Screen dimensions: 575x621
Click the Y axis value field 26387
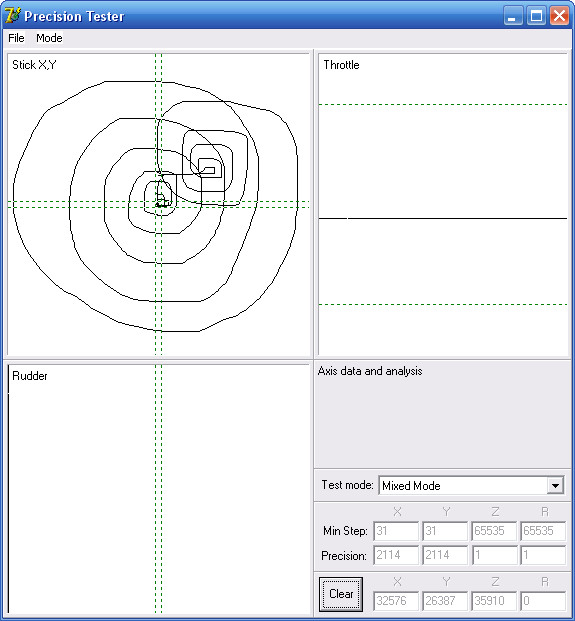445,601
